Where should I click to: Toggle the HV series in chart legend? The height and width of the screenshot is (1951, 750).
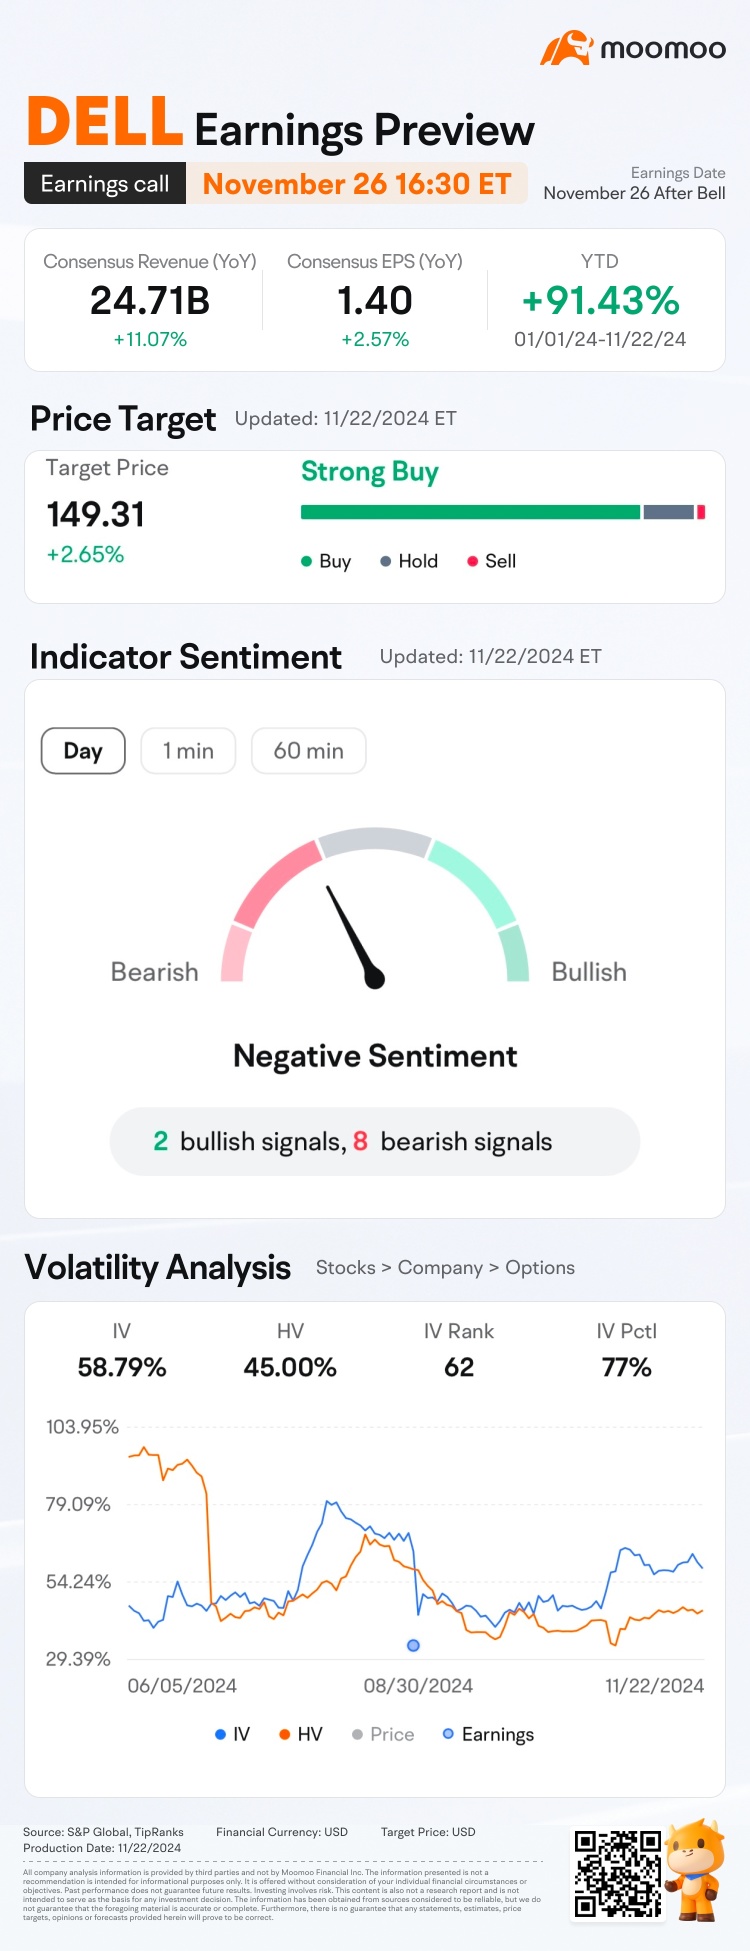300,1734
